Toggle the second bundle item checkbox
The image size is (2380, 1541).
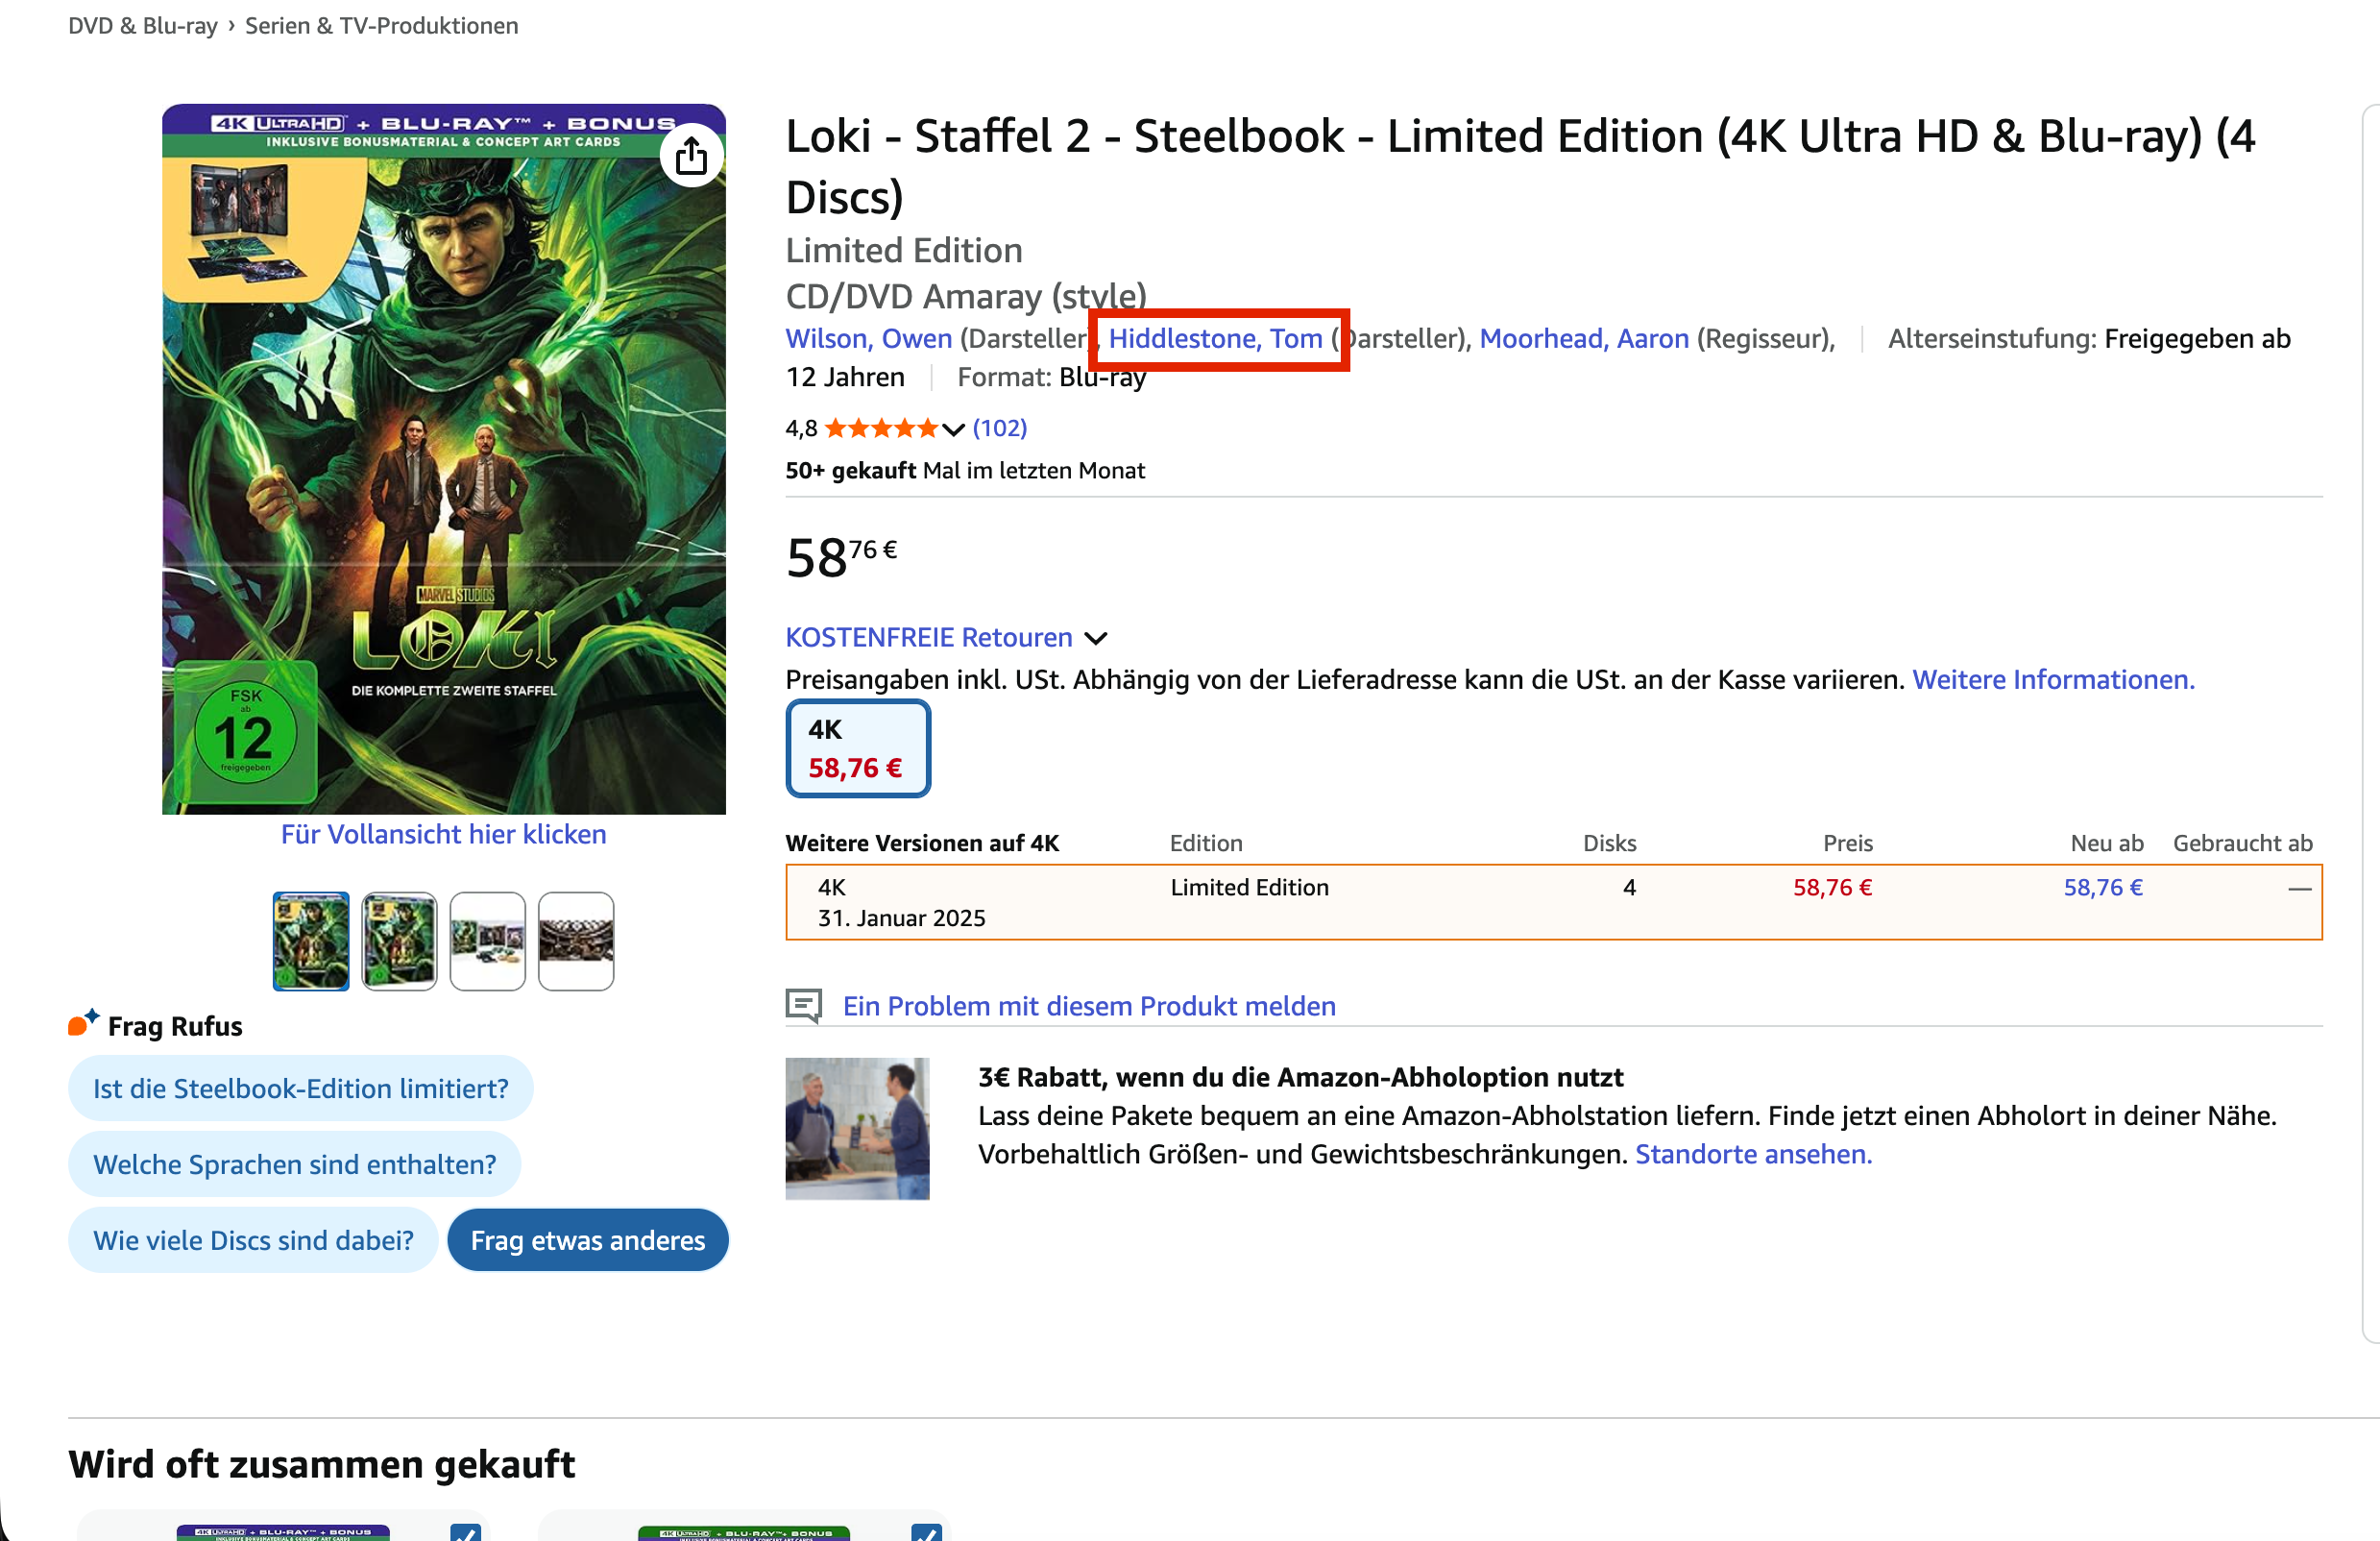click(x=926, y=1531)
